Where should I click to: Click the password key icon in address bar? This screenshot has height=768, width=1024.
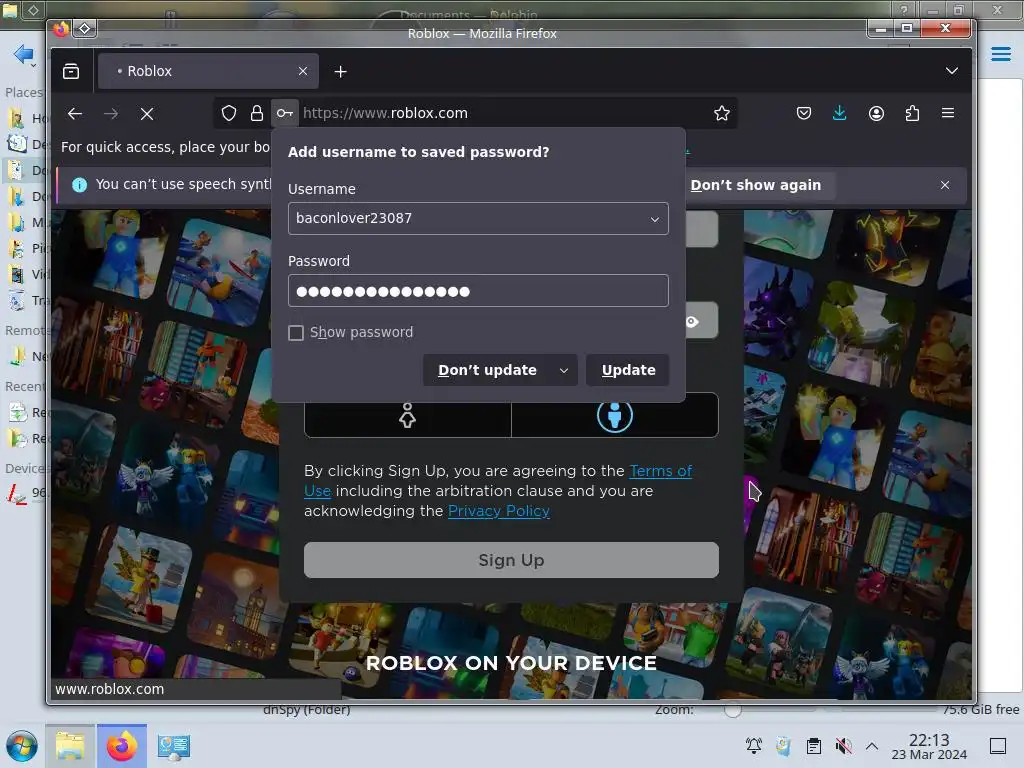coord(284,113)
